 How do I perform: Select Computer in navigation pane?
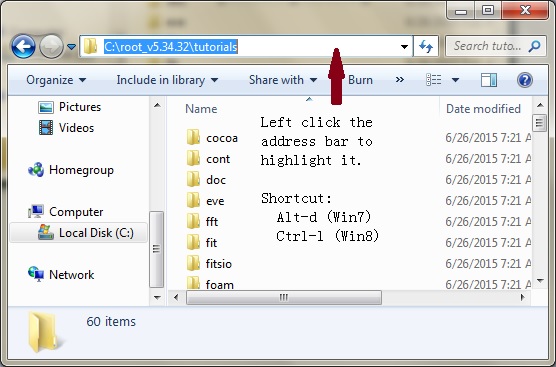(x=76, y=212)
